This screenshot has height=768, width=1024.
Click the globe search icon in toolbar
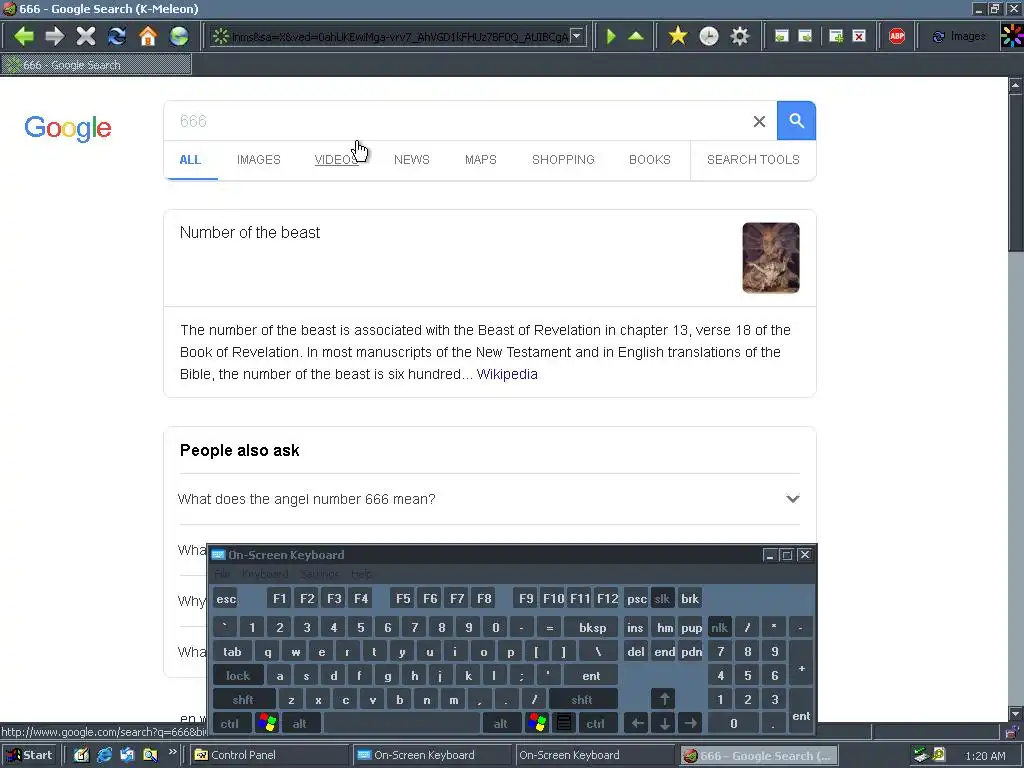[179, 36]
